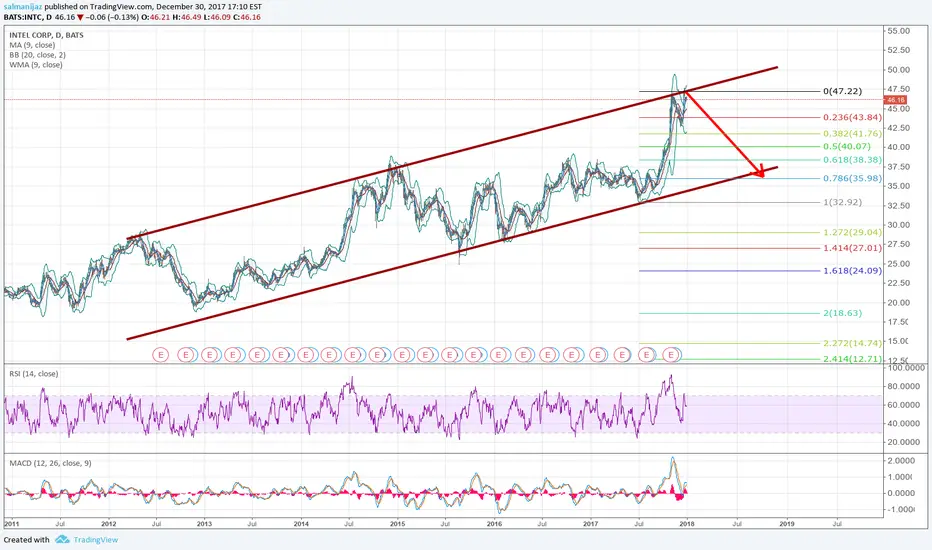Click the RSI (14, close) pane title

point(33,374)
